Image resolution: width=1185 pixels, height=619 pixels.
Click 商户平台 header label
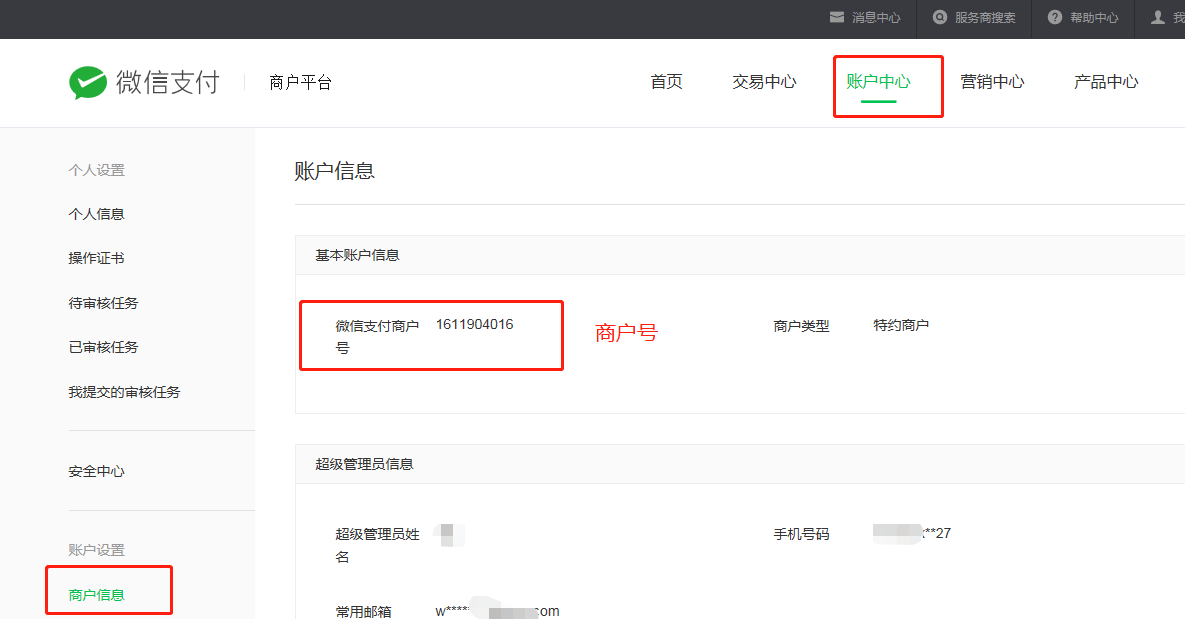300,82
